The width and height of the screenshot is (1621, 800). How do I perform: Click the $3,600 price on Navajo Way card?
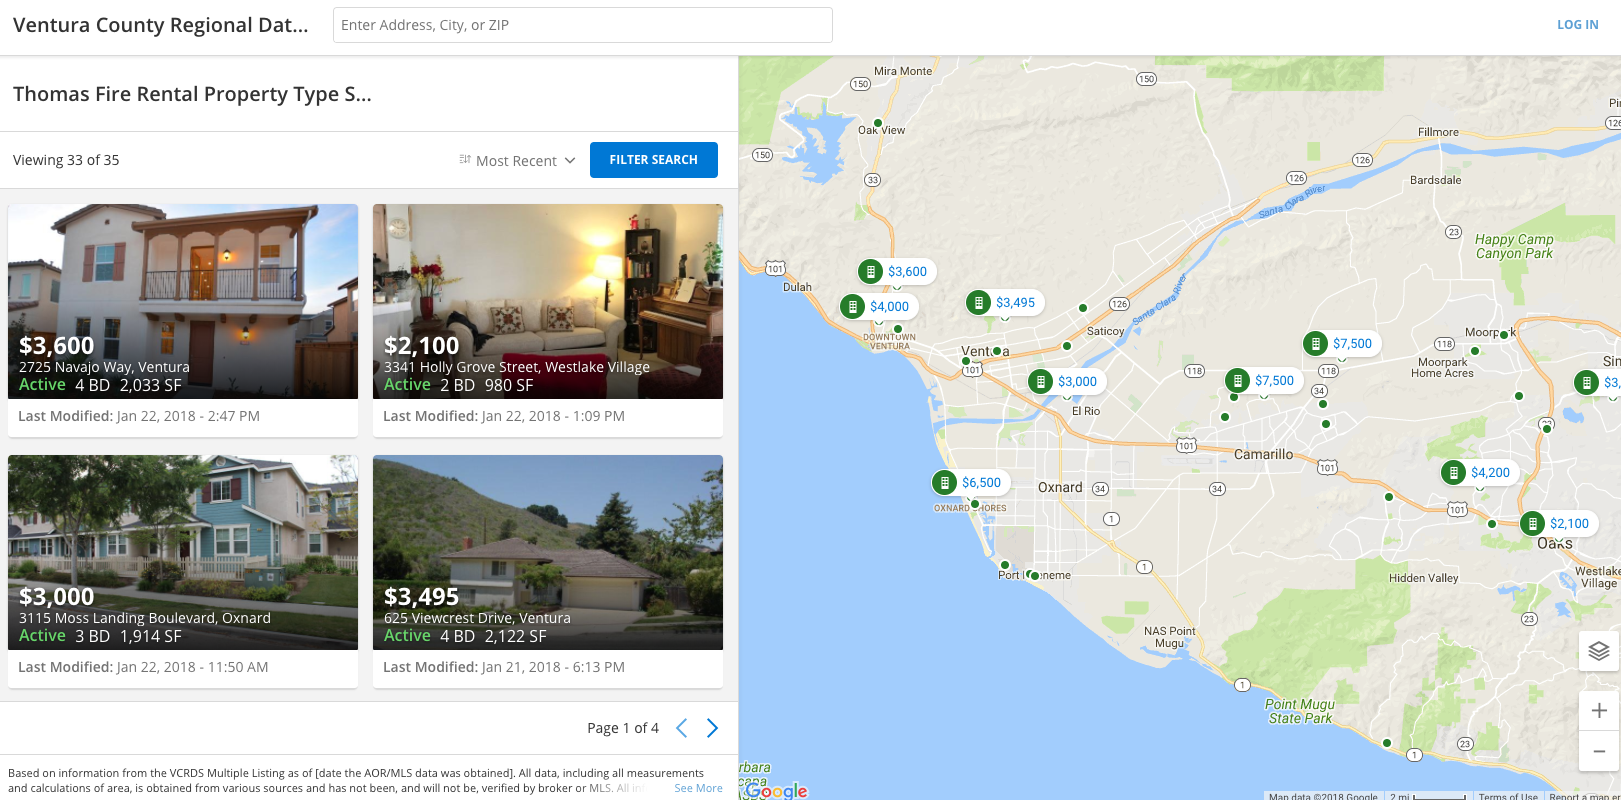click(57, 346)
